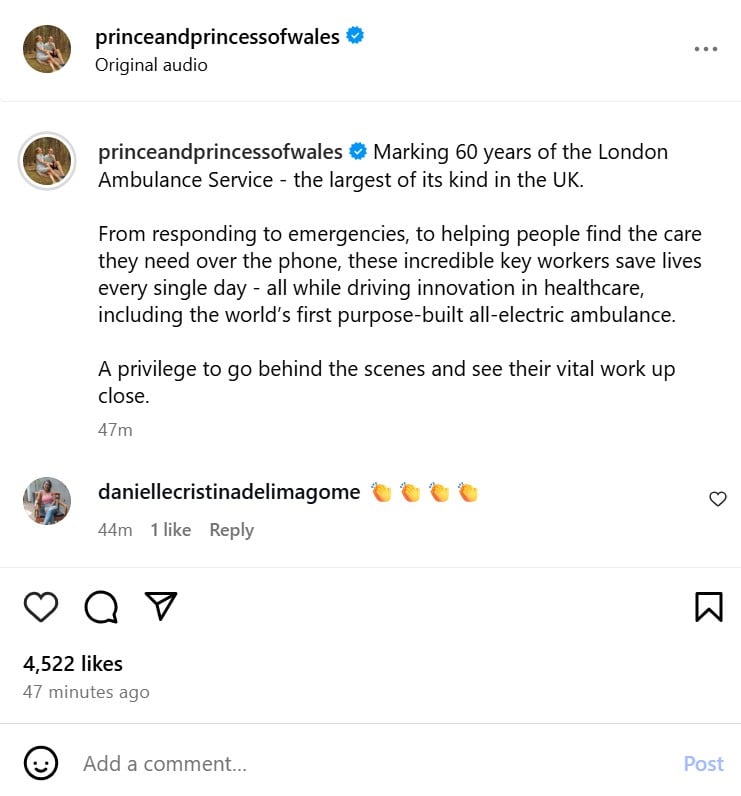
Task: Click verified badge beside caption username
Action: pyautogui.click(x=358, y=152)
